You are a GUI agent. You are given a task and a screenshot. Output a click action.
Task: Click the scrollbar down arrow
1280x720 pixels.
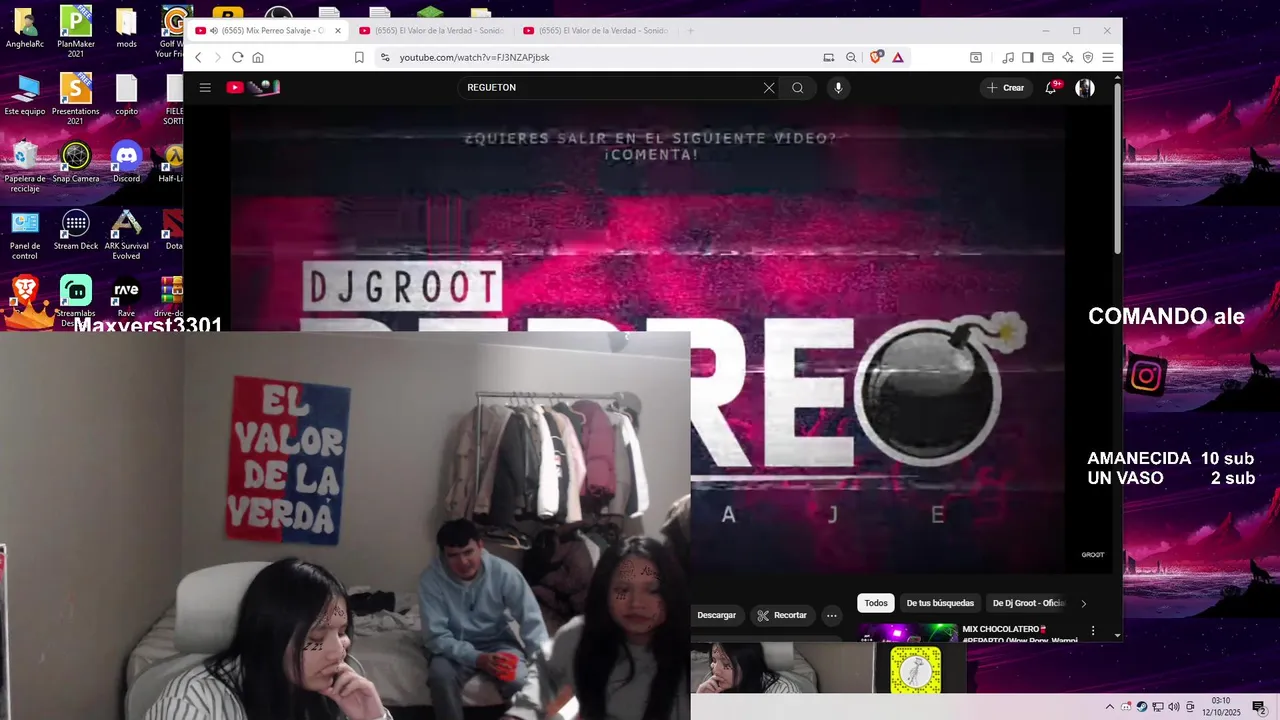(x=1117, y=635)
